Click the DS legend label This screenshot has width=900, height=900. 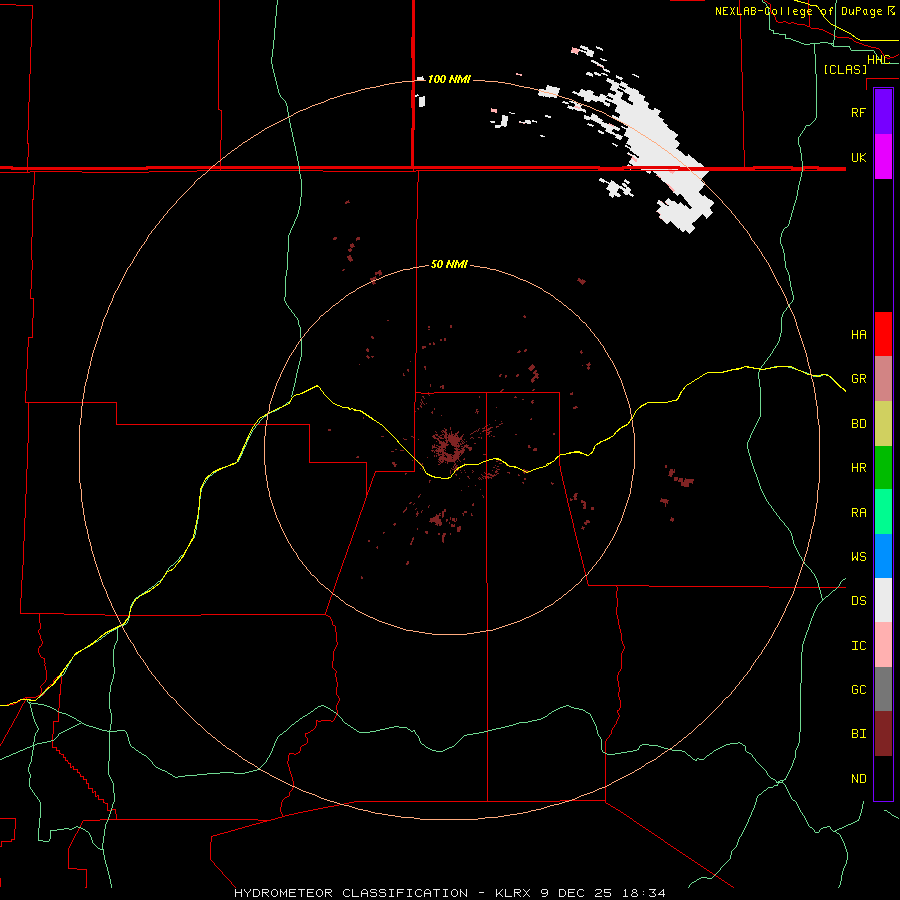pos(858,601)
